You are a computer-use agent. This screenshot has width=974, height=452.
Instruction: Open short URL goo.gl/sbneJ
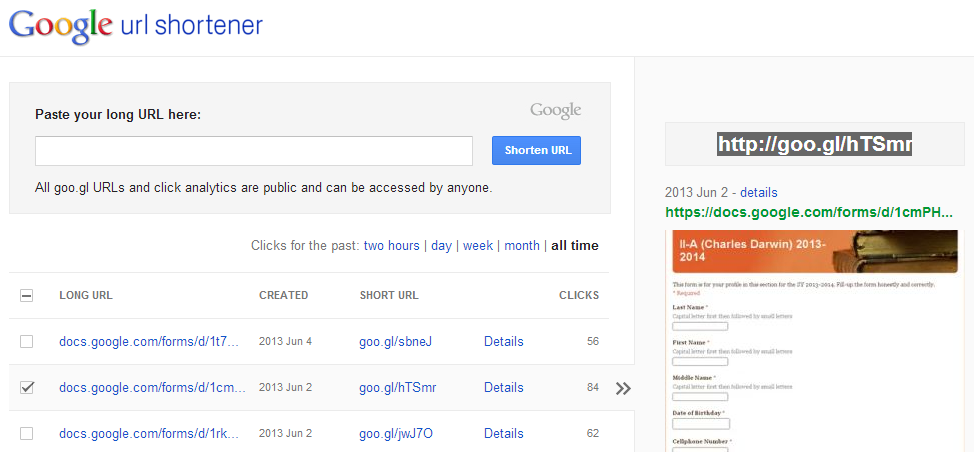click(395, 341)
